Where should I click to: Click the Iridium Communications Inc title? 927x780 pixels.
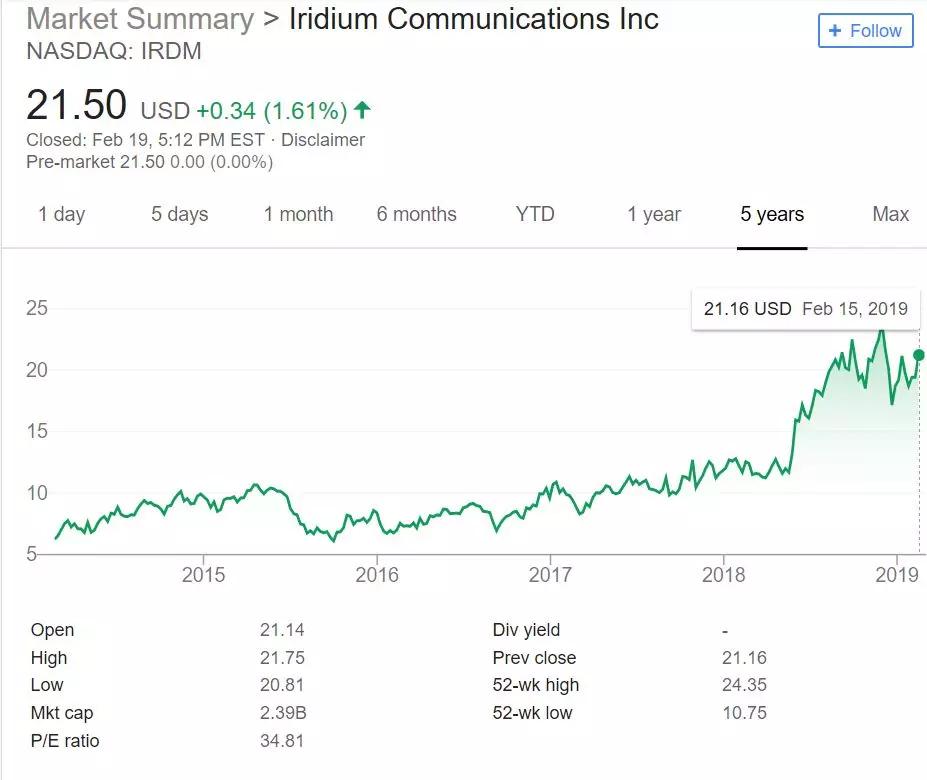click(x=474, y=19)
